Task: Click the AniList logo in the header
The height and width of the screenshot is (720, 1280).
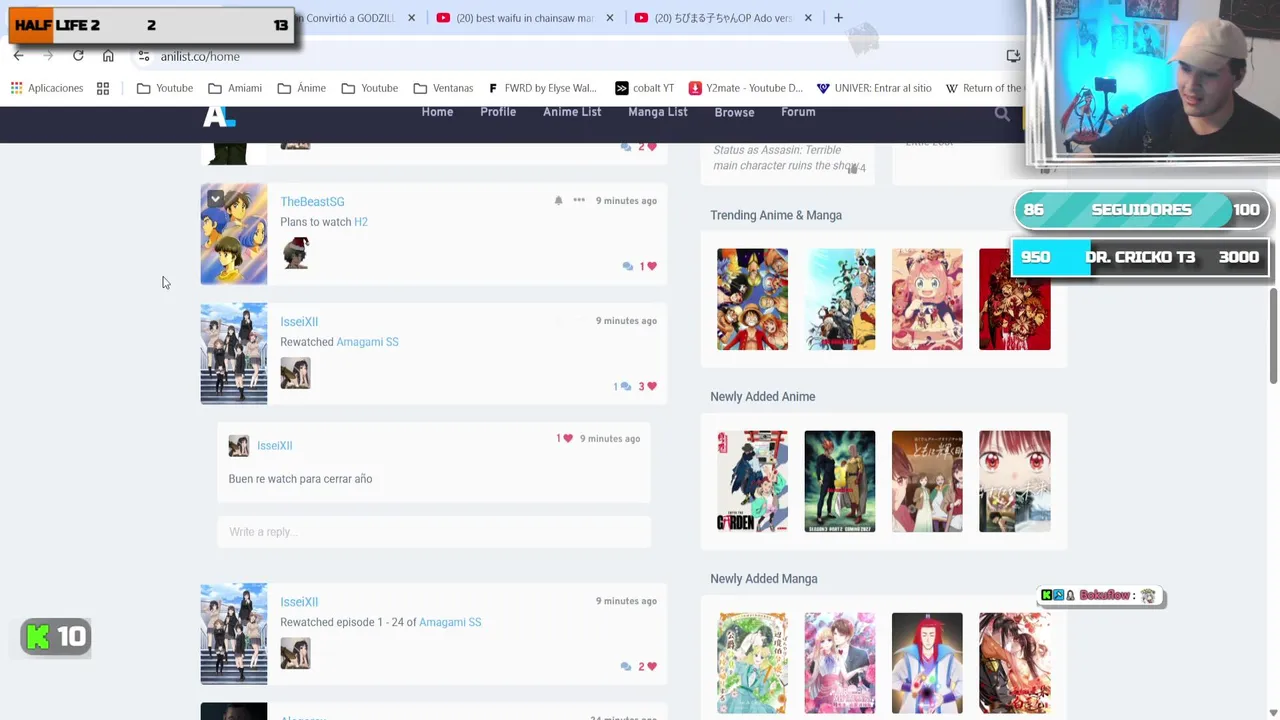Action: (219, 116)
